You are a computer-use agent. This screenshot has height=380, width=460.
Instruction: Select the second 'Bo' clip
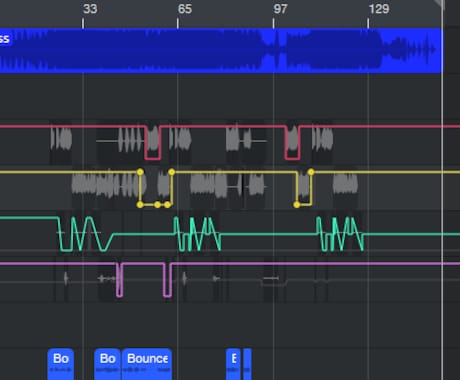107,364
